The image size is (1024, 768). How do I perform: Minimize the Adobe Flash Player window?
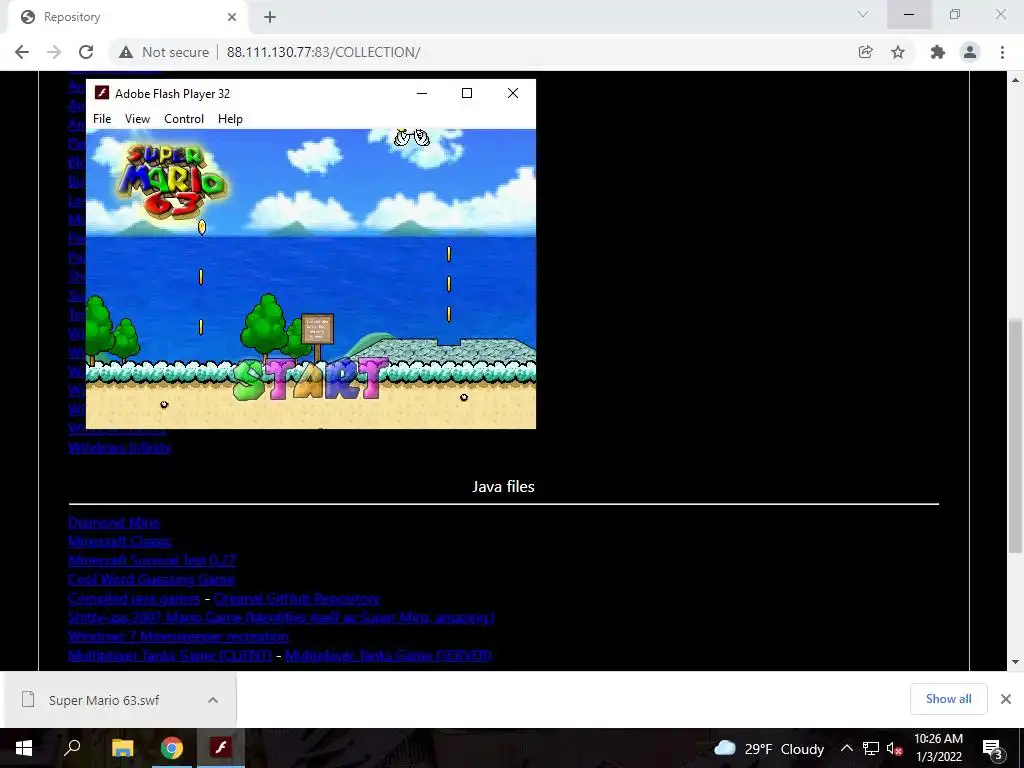(x=422, y=93)
